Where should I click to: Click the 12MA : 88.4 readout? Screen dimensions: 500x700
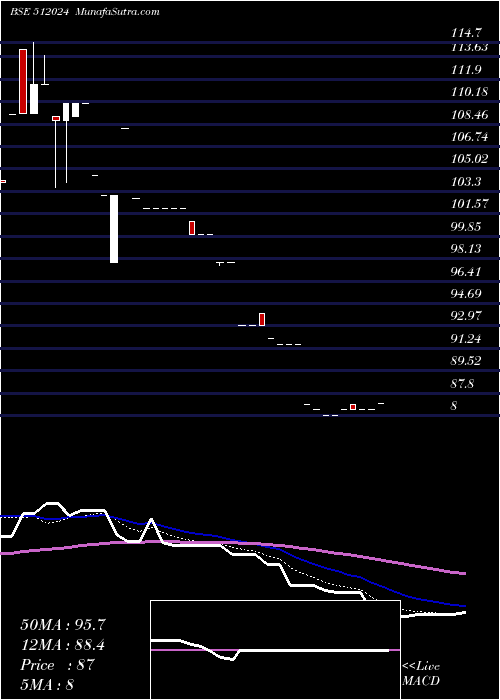[63, 645]
